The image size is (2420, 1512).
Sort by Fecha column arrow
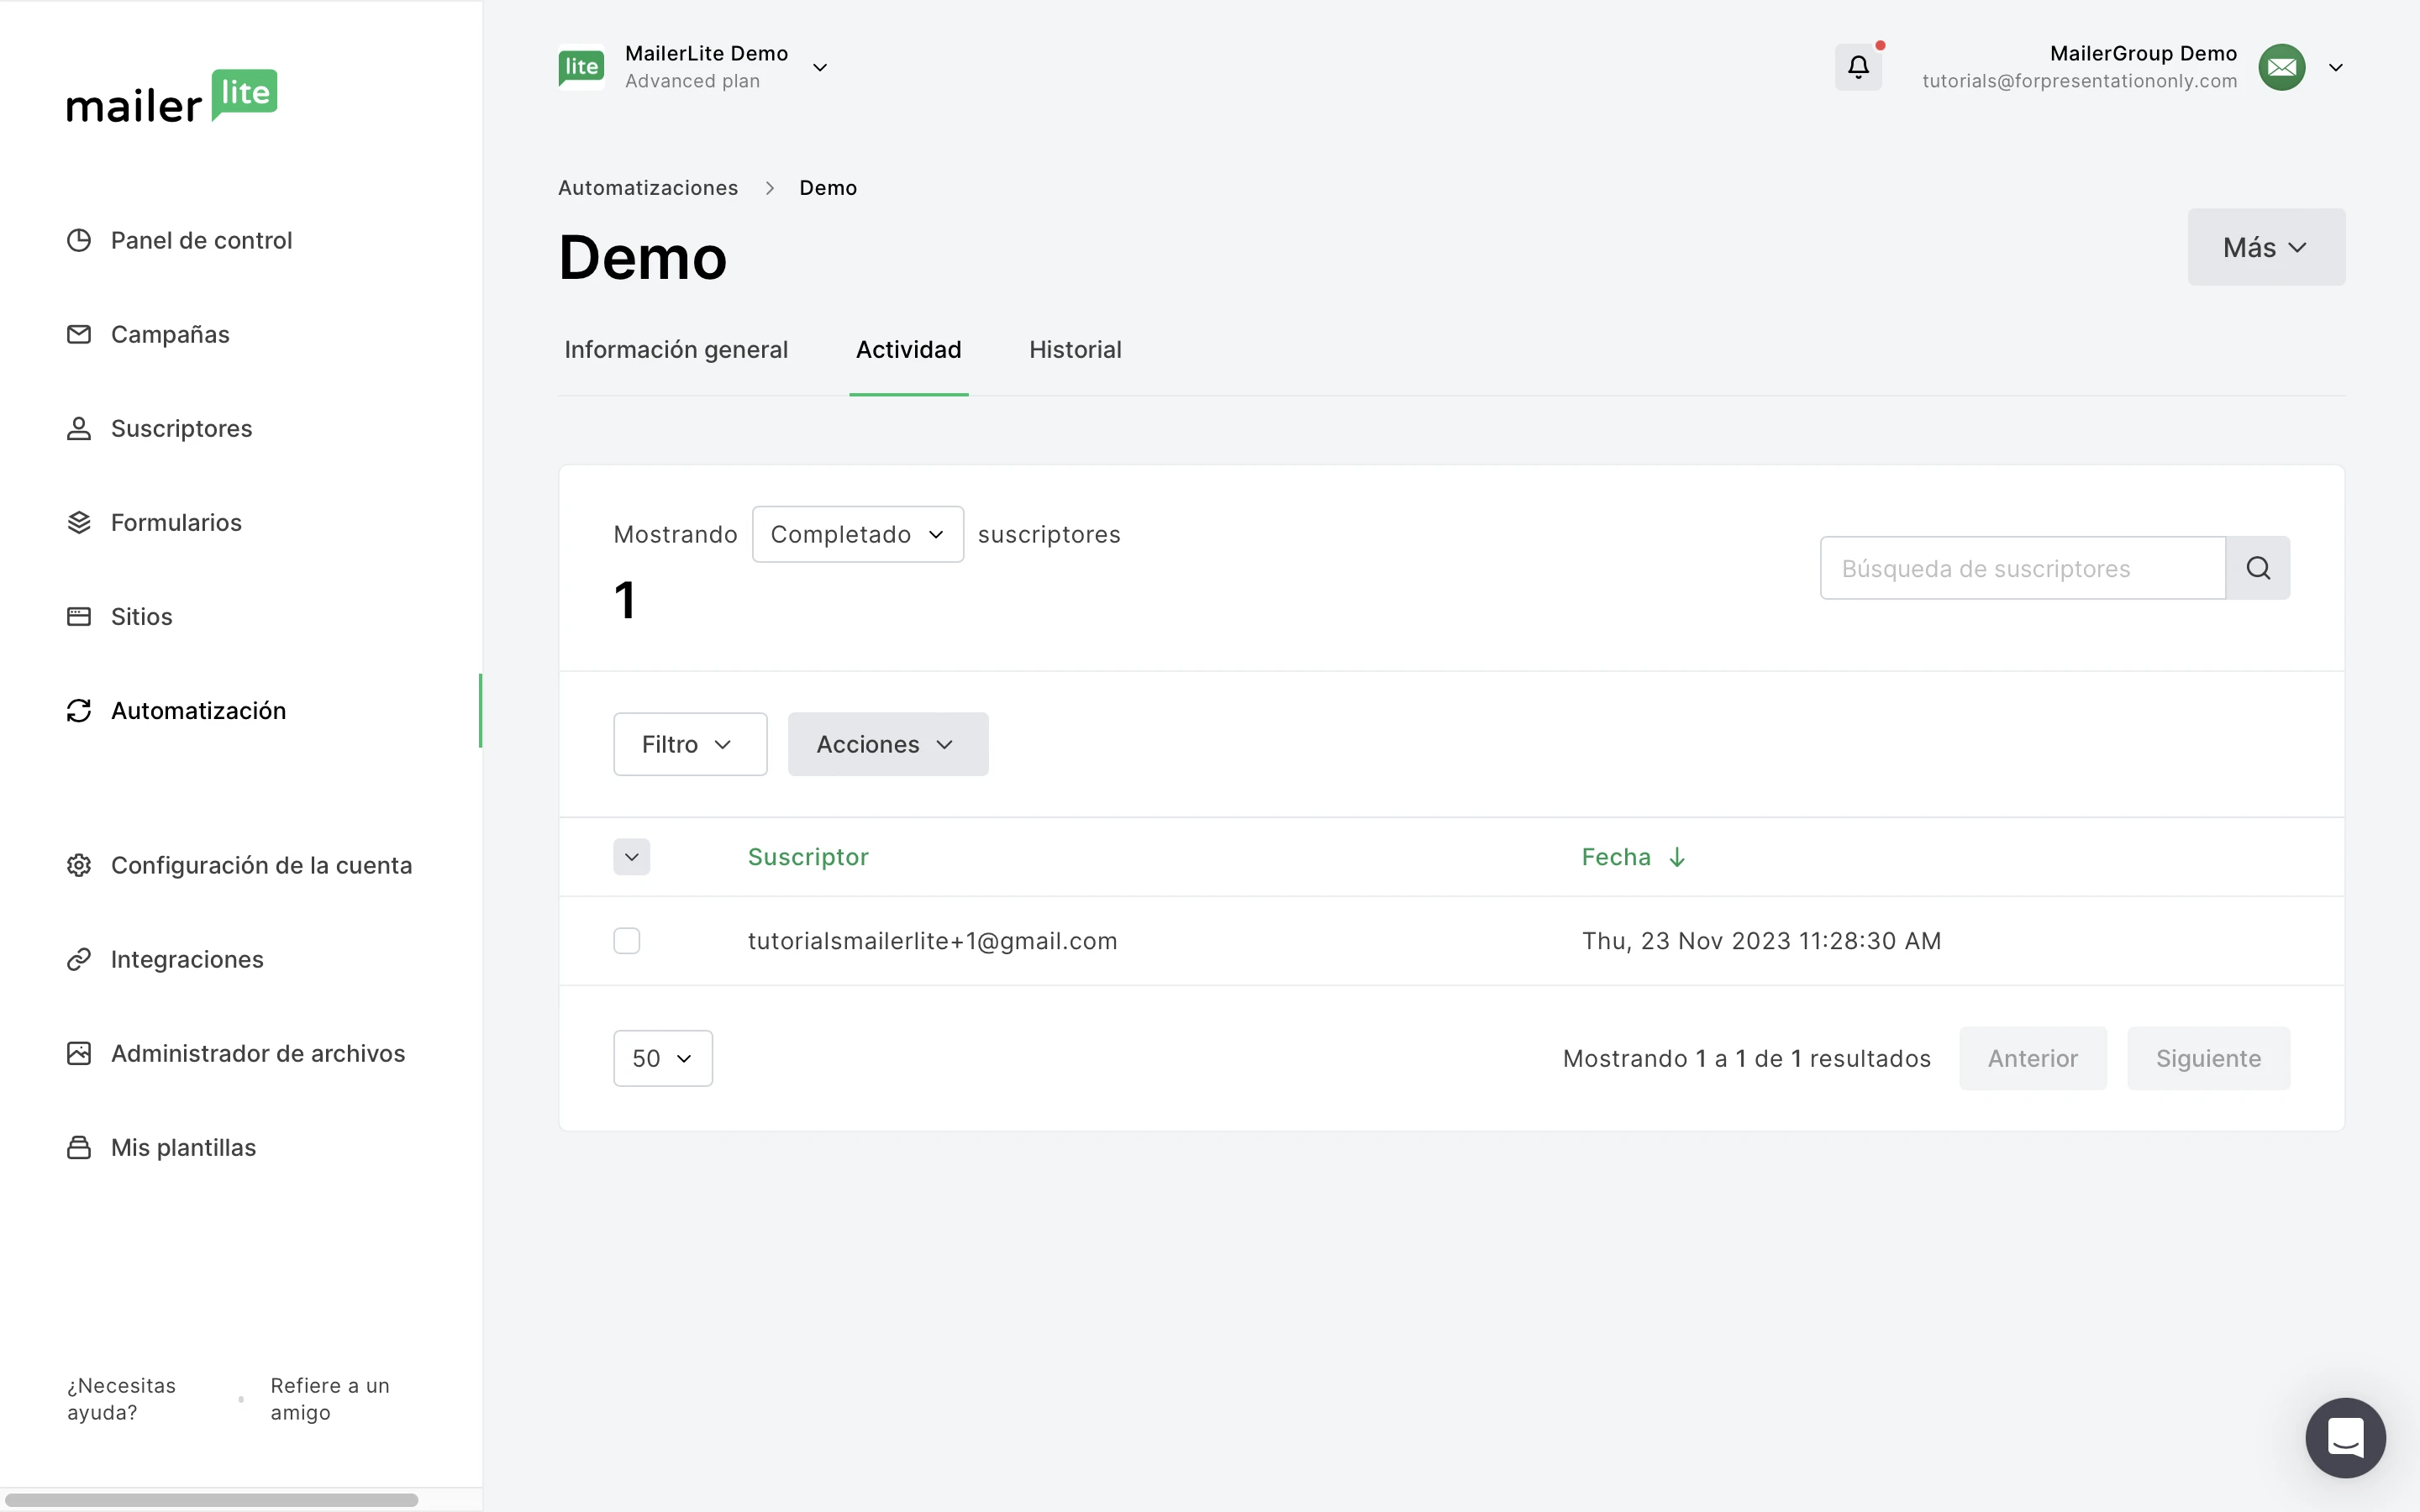[1677, 857]
